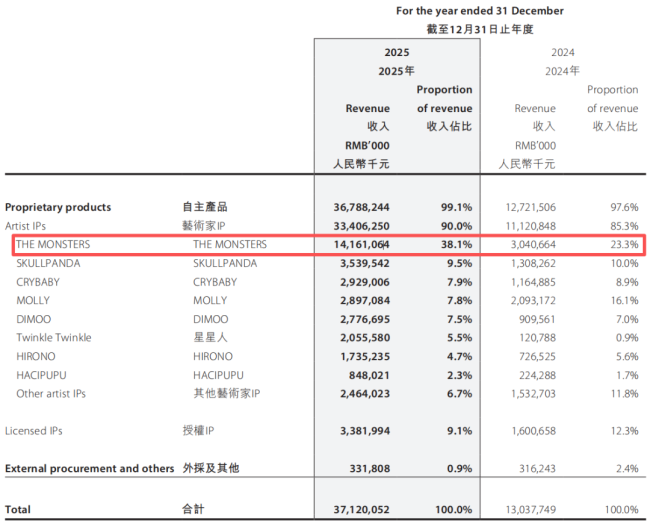The image size is (650, 521).
Task: Select Licensed IPs 2025 revenue 3,381,994
Action: [365, 431]
